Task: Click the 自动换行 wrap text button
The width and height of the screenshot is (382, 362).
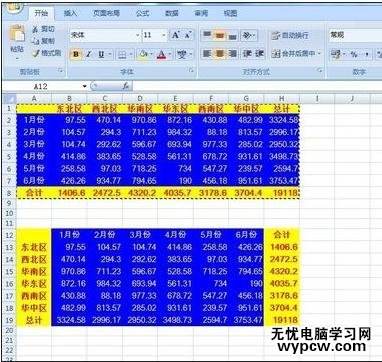Action: click(290, 35)
